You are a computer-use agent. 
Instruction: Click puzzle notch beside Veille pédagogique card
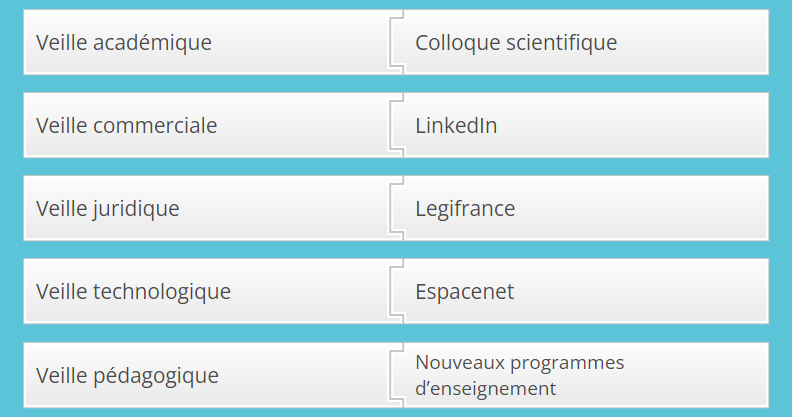[397, 376]
